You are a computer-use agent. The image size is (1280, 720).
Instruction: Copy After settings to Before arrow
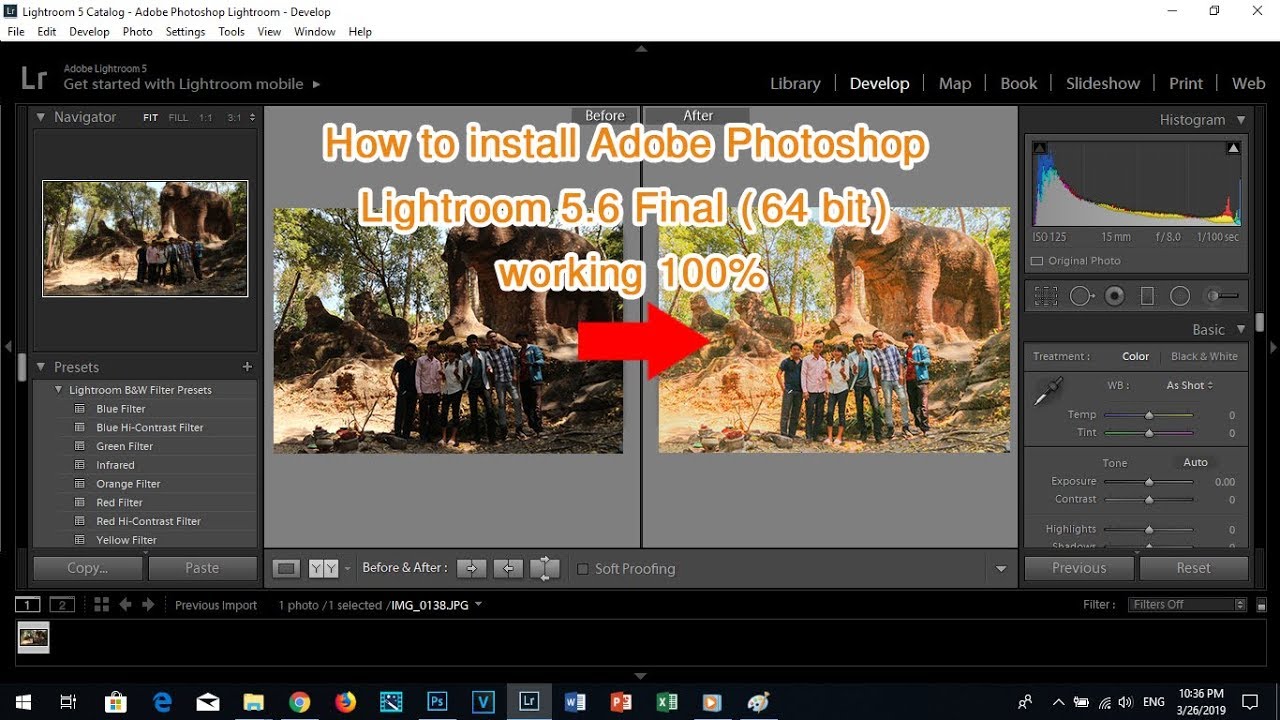508,568
